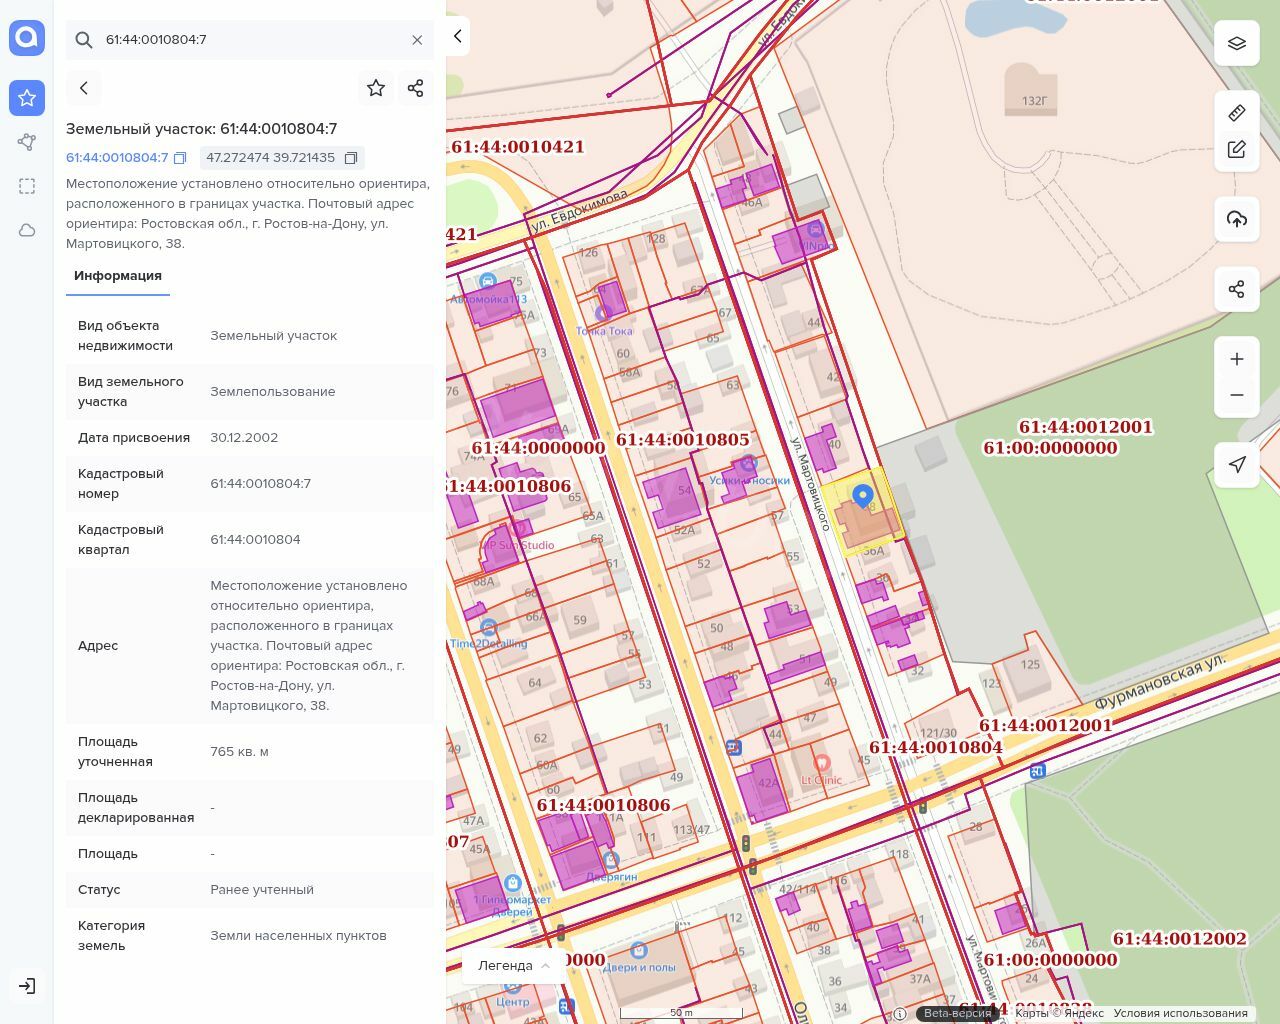Screen dimensions: 1280x1024
Task: Expand the Легенда legend panel
Action: coord(514,965)
